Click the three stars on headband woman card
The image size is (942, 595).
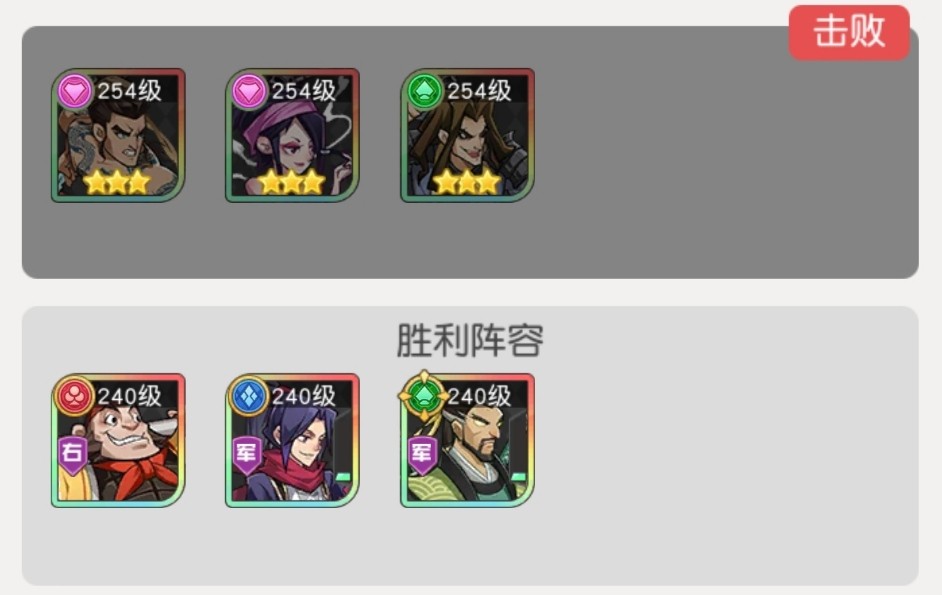pos(291,182)
